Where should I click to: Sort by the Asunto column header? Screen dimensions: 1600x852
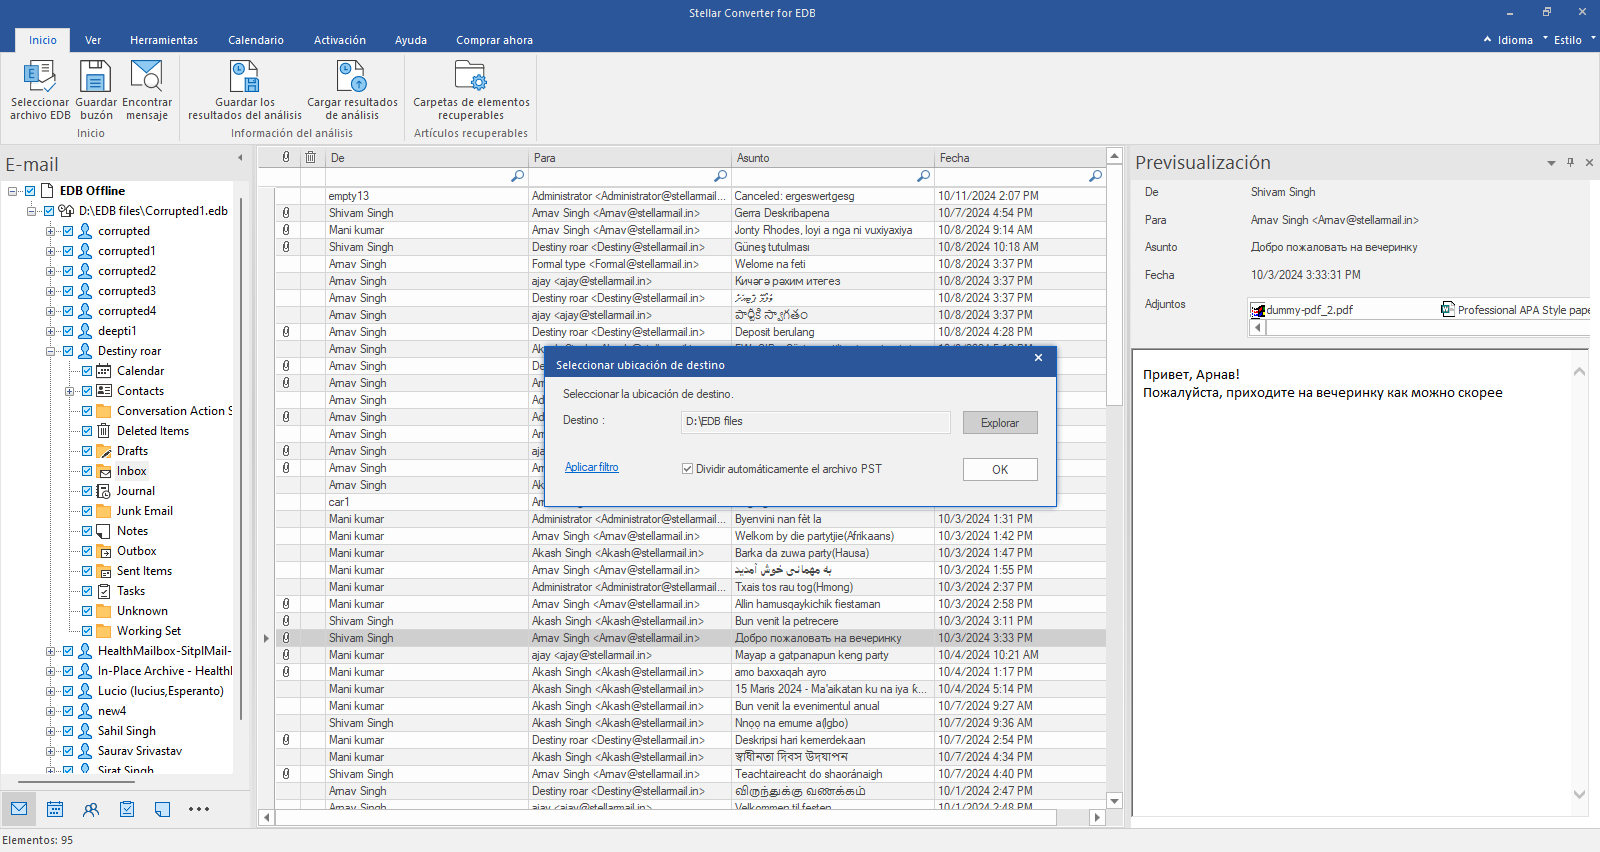(833, 158)
